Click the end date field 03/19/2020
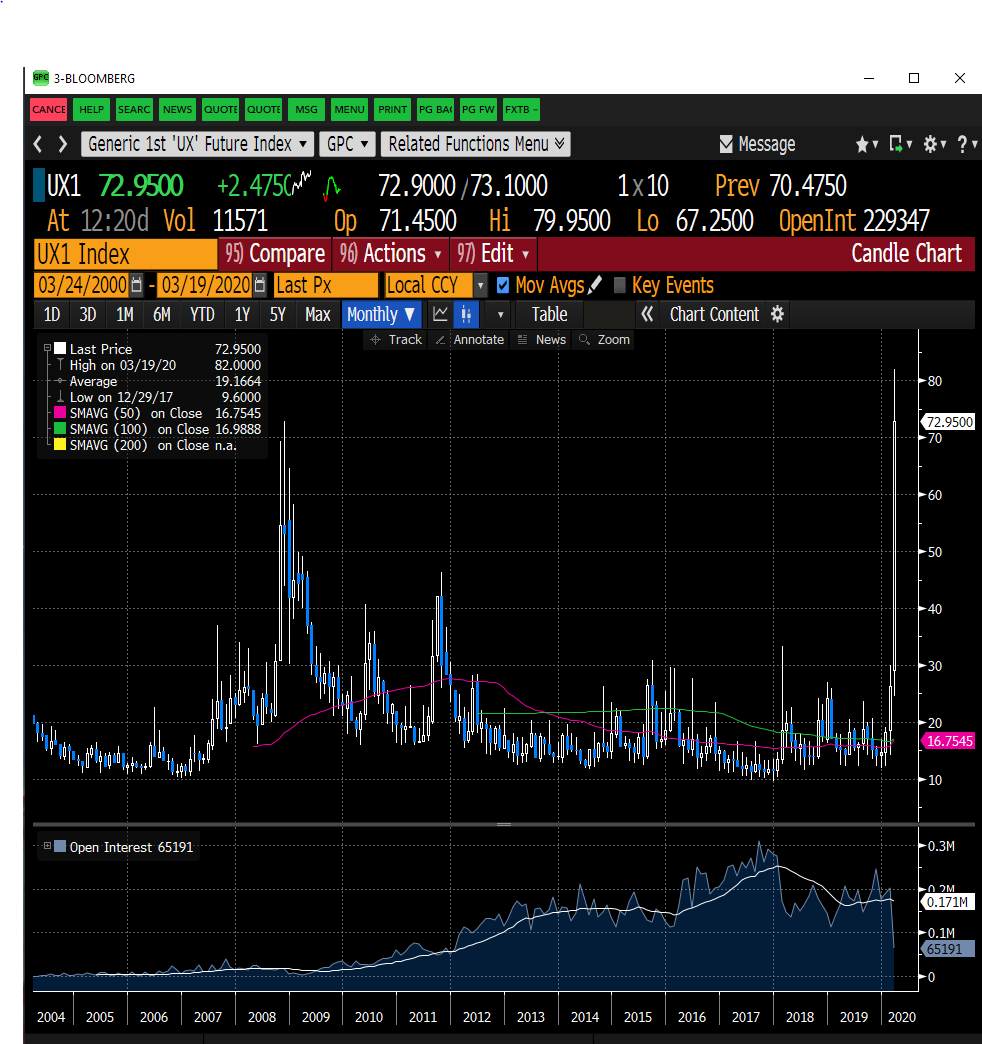 click(x=206, y=286)
